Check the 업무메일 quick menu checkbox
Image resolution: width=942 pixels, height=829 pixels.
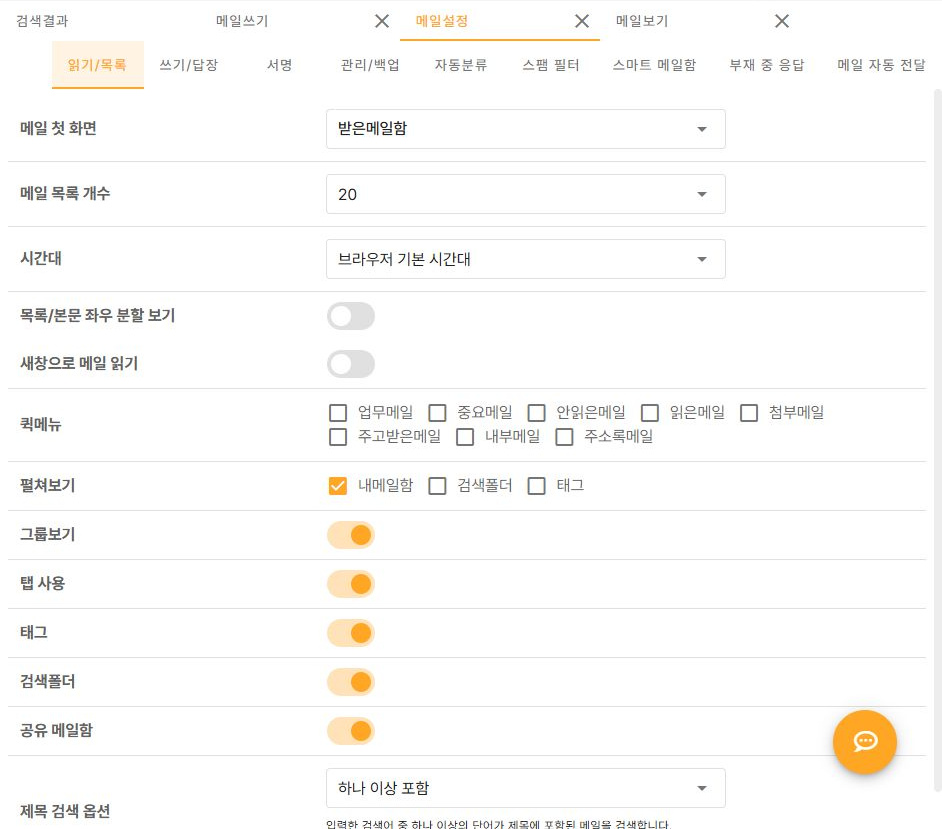click(x=338, y=413)
